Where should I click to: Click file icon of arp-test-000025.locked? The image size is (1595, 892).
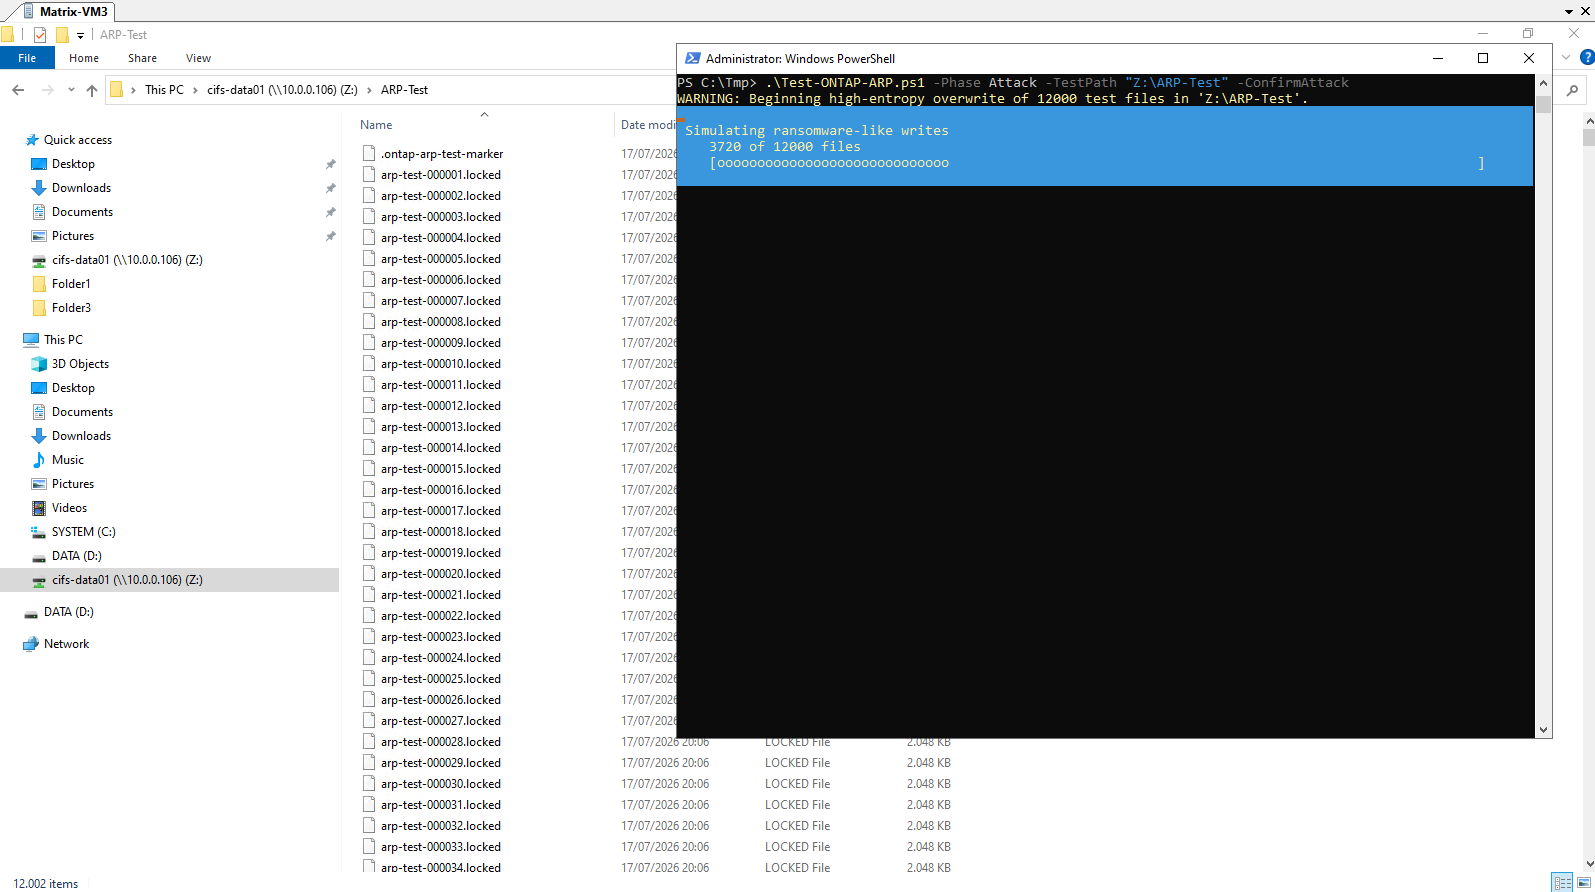click(369, 679)
